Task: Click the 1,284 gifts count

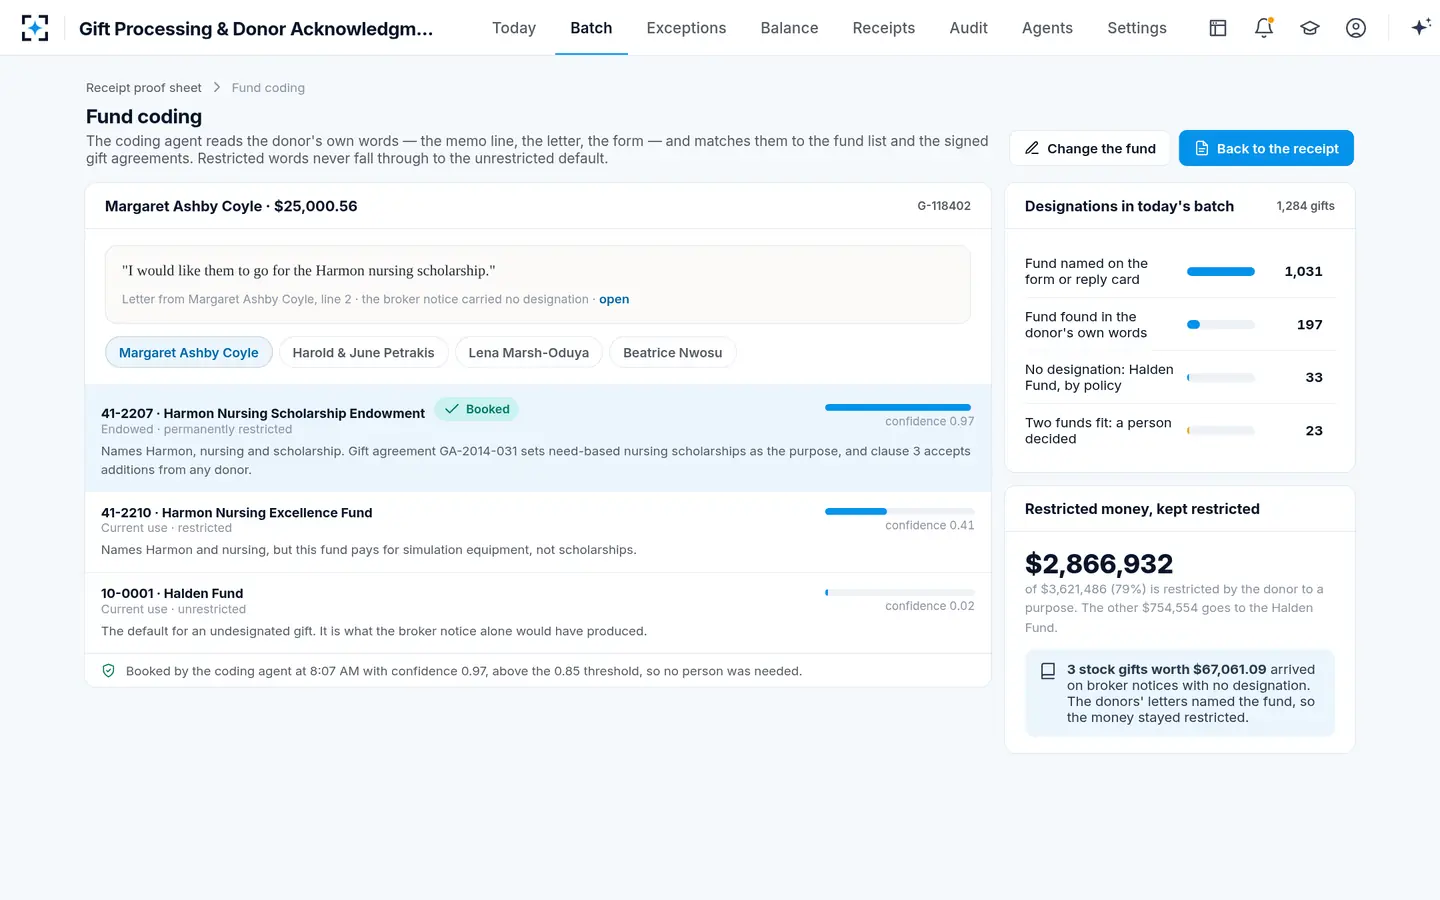Action: (1305, 206)
